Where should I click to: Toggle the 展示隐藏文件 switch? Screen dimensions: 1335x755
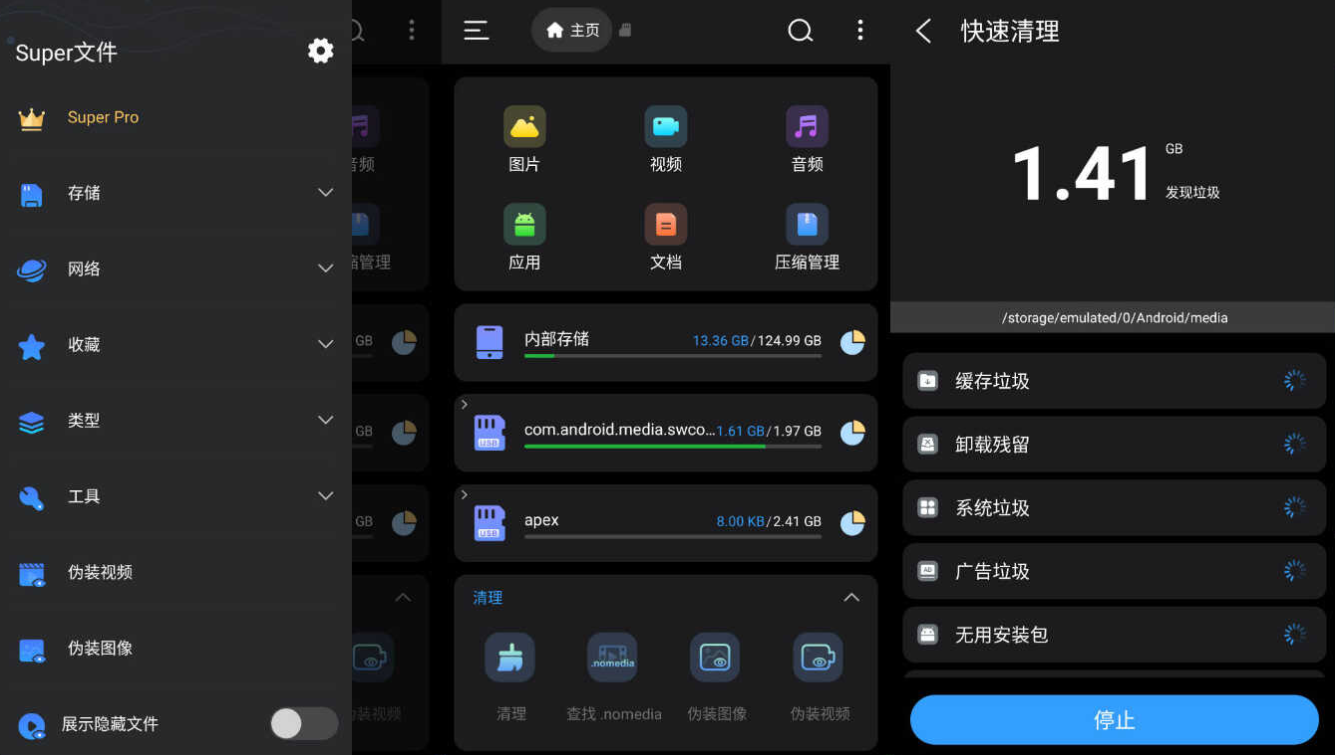304,724
